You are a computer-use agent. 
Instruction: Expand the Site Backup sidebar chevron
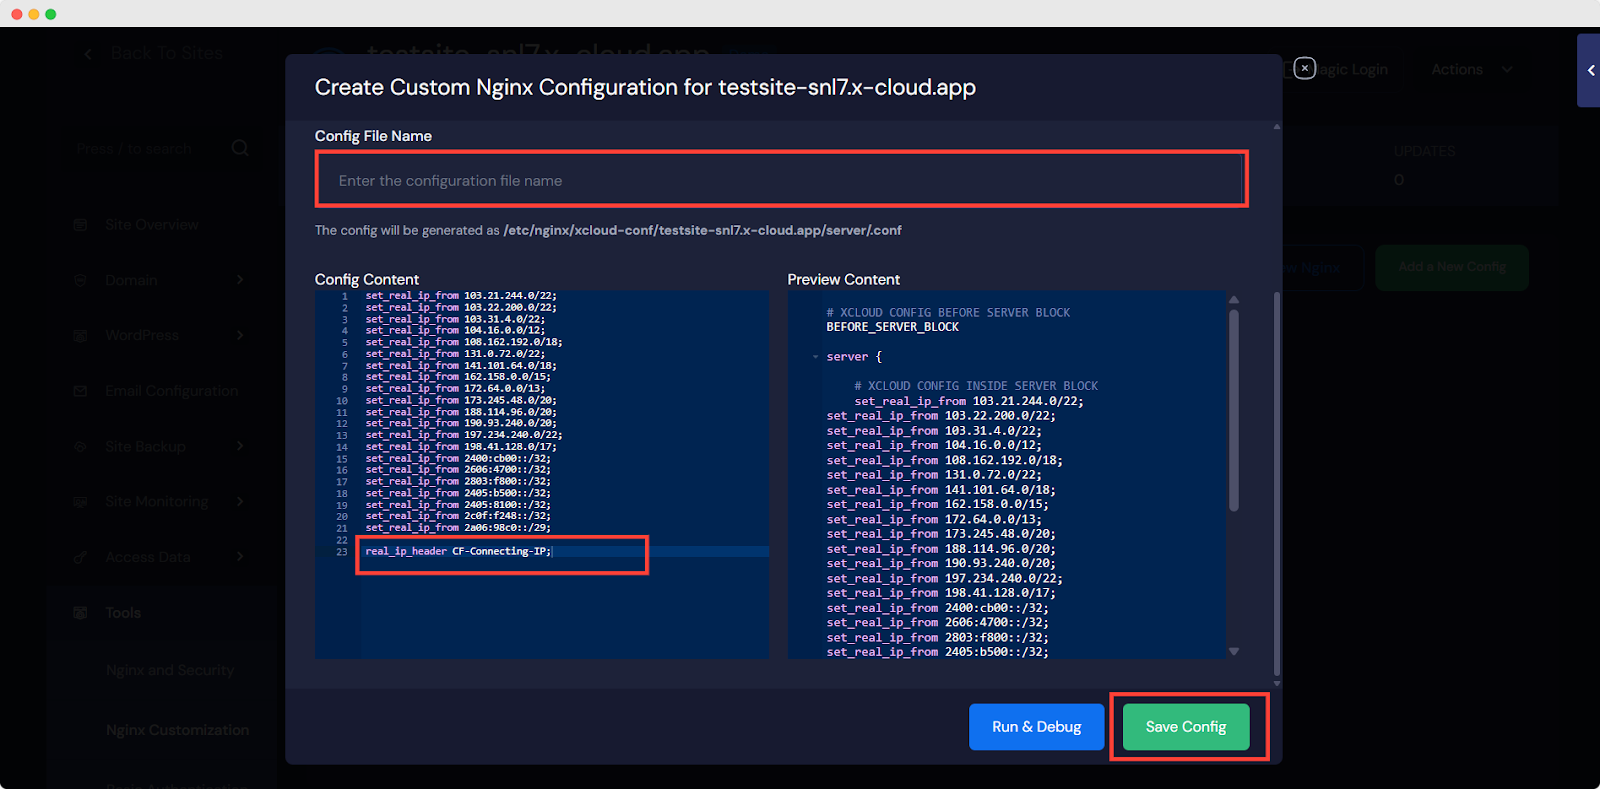tap(240, 446)
